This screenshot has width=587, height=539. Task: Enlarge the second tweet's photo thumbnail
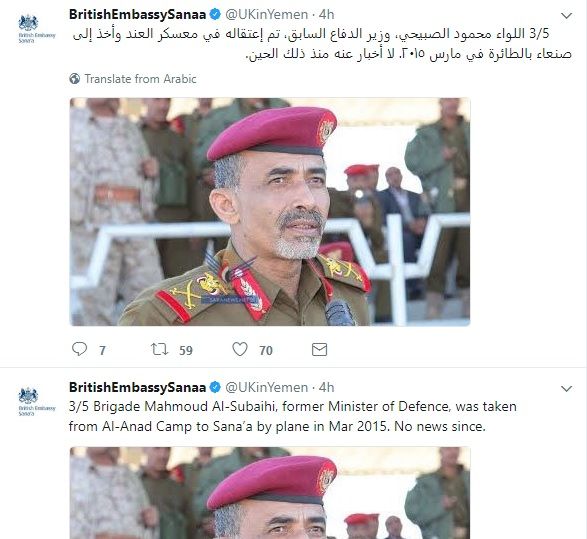tap(270, 493)
